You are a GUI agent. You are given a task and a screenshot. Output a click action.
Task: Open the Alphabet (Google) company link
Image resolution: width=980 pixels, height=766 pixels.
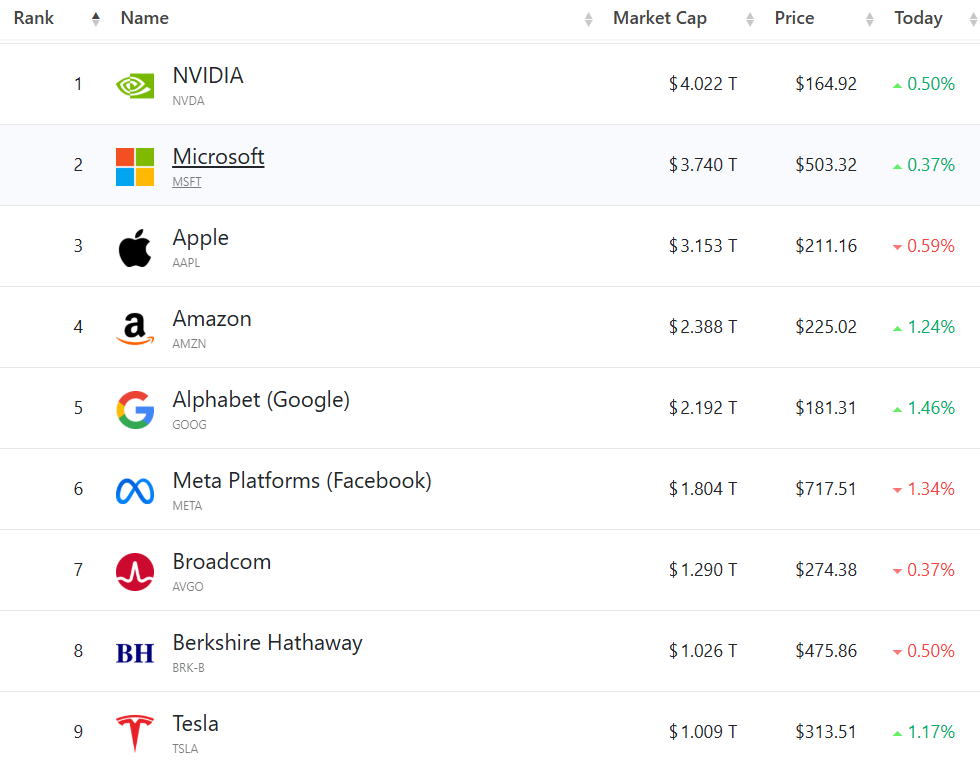261,400
